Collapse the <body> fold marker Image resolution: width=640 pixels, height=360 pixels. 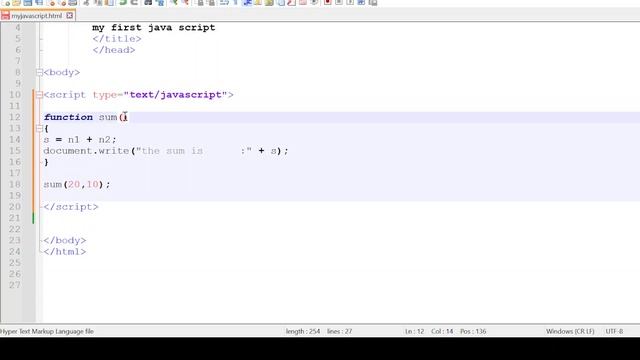(39, 73)
